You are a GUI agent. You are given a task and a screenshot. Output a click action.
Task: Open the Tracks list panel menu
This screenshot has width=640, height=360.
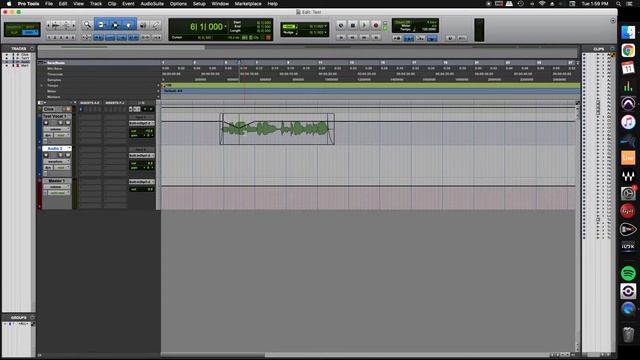tap(32, 49)
